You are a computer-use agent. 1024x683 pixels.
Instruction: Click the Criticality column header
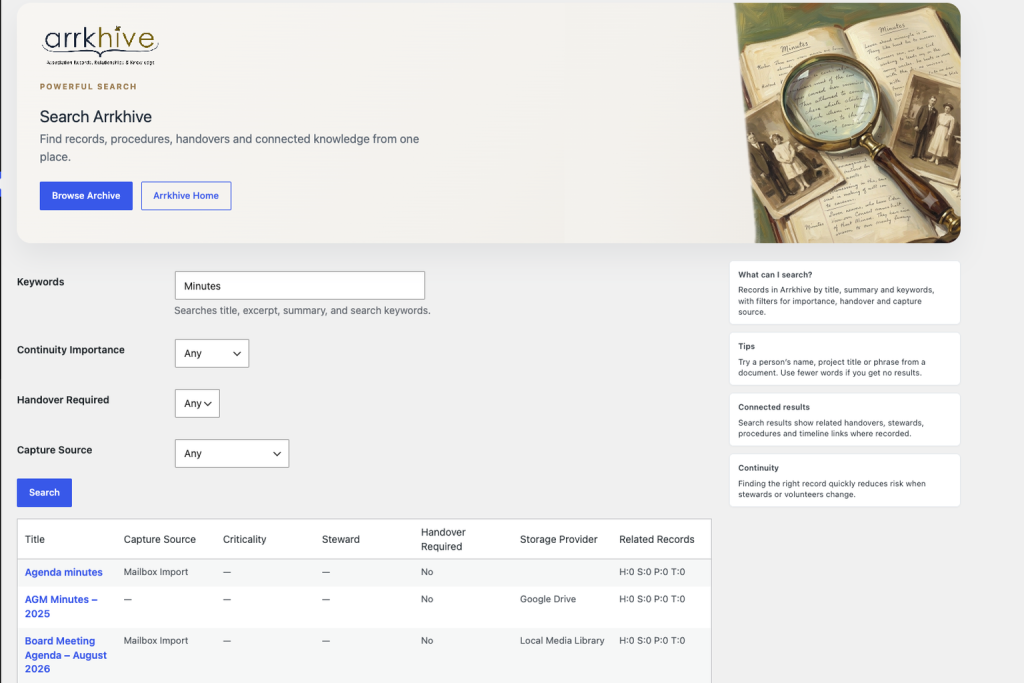point(244,539)
